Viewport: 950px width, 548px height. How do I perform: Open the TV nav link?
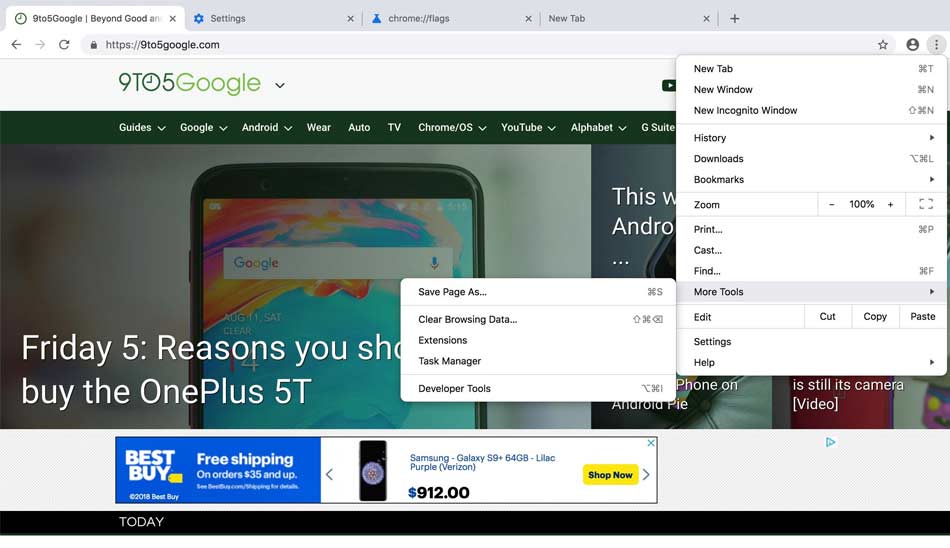[x=394, y=127]
